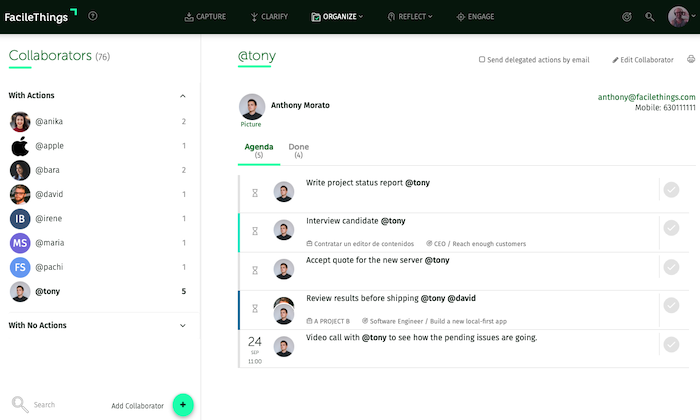The width and height of the screenshot is (700, 420).
Task: Enable Send delegated actions by email
Action: [x=482, y=59]
